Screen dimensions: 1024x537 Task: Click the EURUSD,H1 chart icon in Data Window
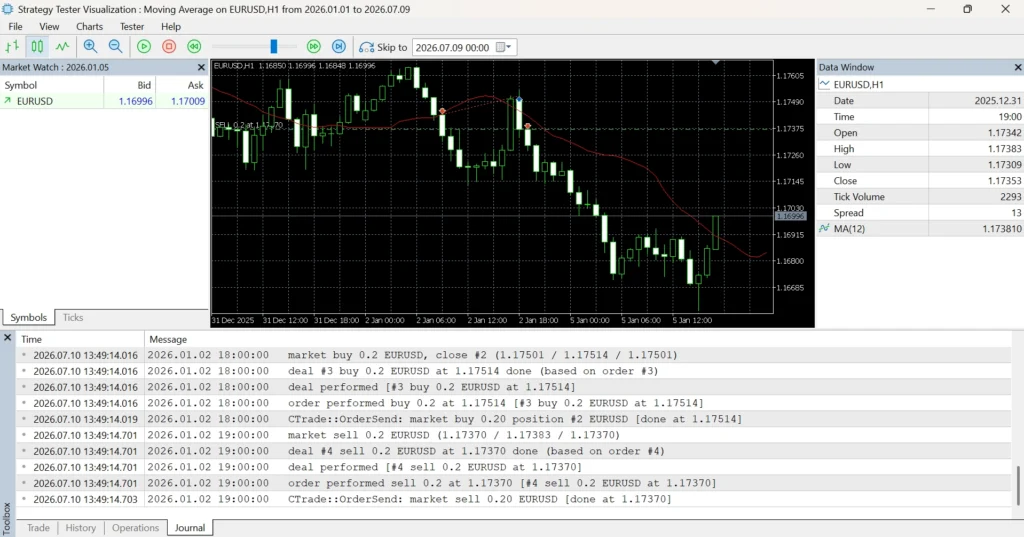824,84
